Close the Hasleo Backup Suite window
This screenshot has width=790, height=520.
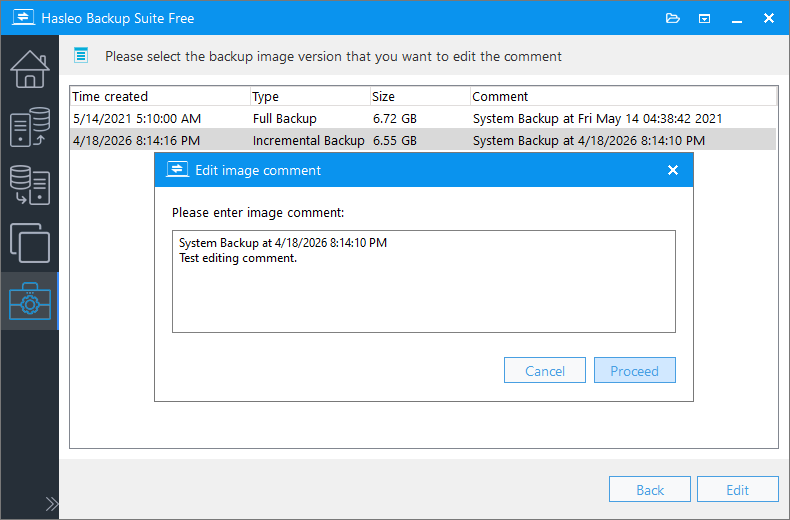click(769, 18)
